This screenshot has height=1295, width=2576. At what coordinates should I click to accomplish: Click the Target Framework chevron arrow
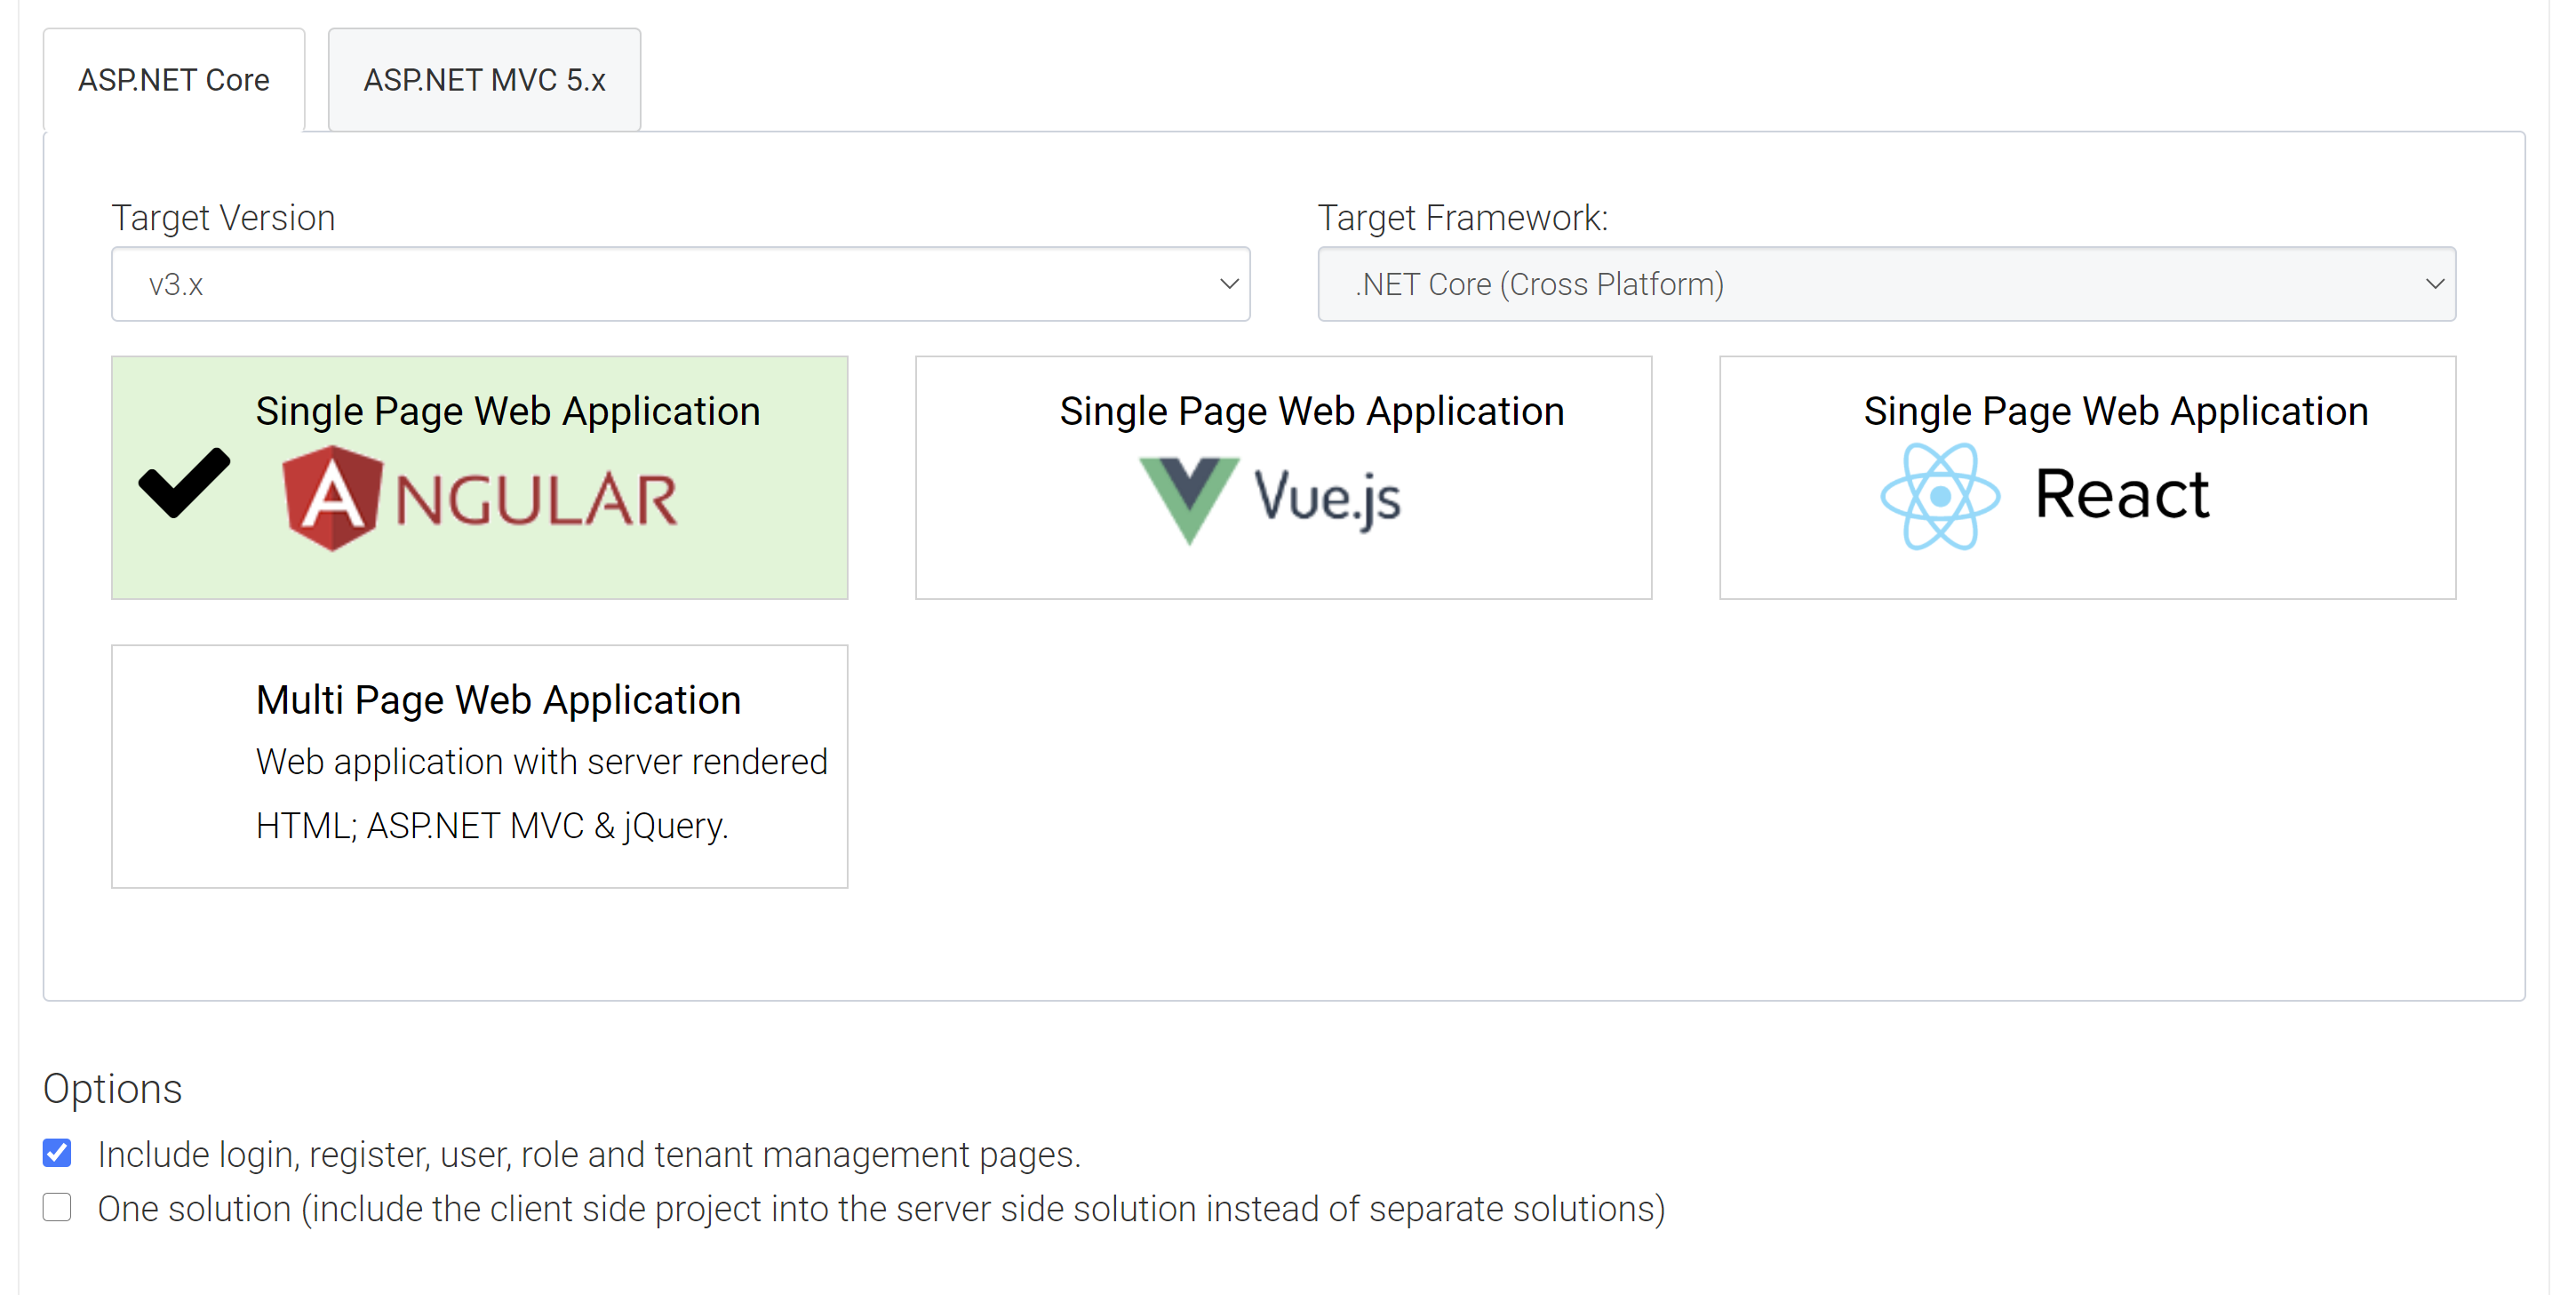pos(2435,284)
